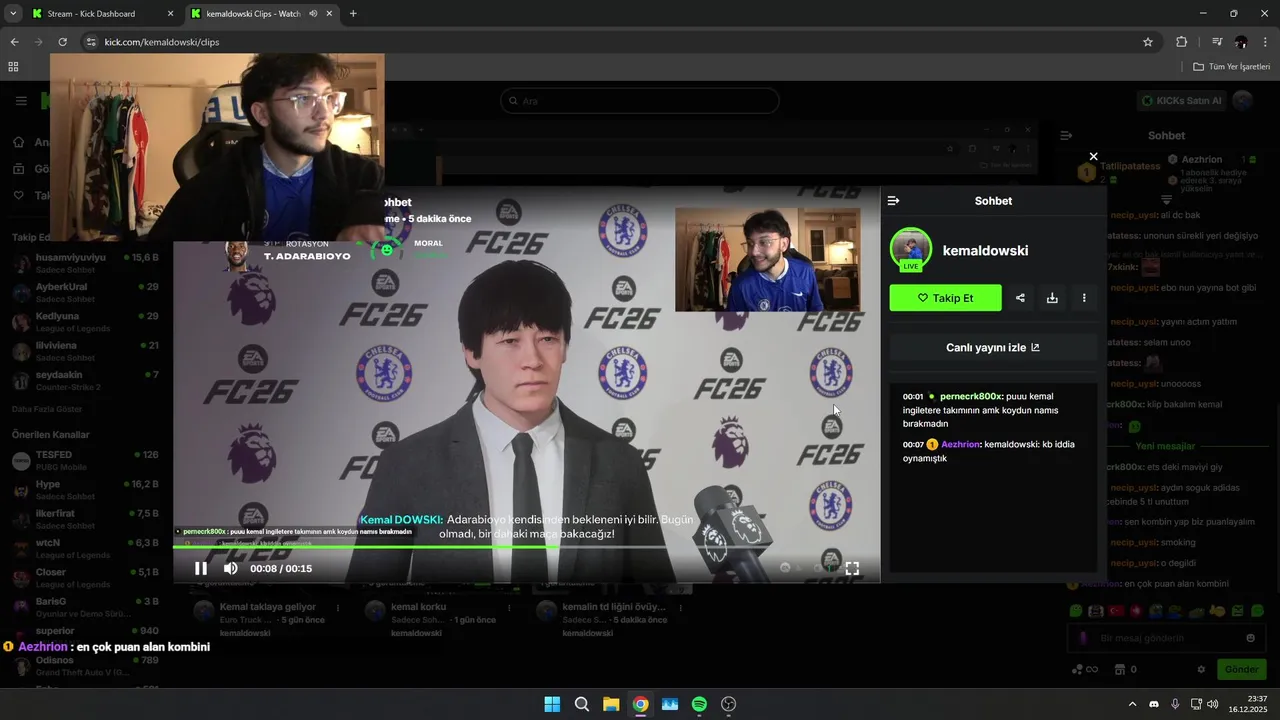This screenshot has width=1280, height=720.
Task: Expand Daha Fazla Göster in sidebar
Action: pos(46,409)
